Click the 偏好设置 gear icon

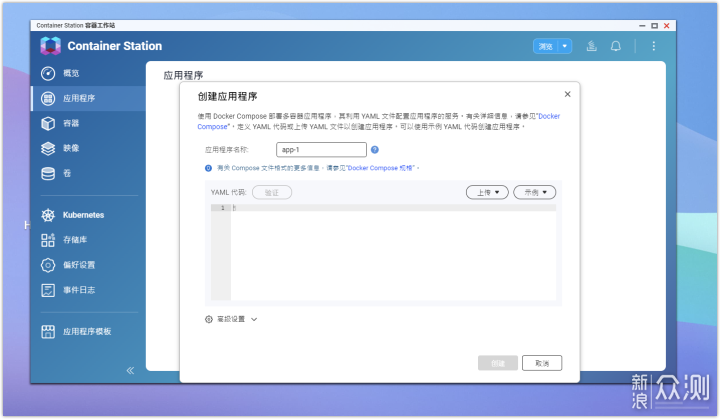(48, 265)
